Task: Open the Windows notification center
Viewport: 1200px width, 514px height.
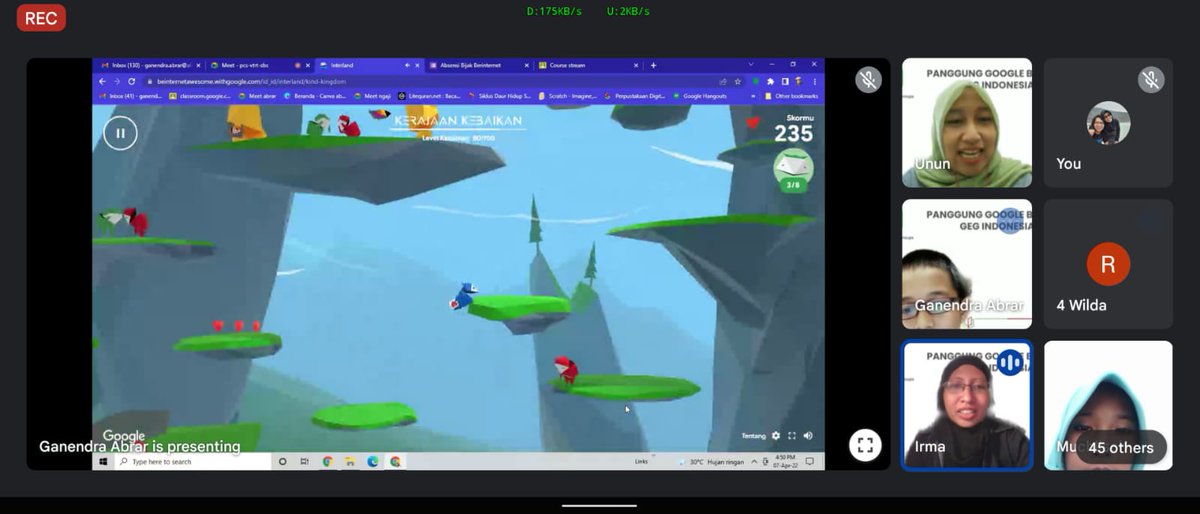Action: tap(811, 462)
